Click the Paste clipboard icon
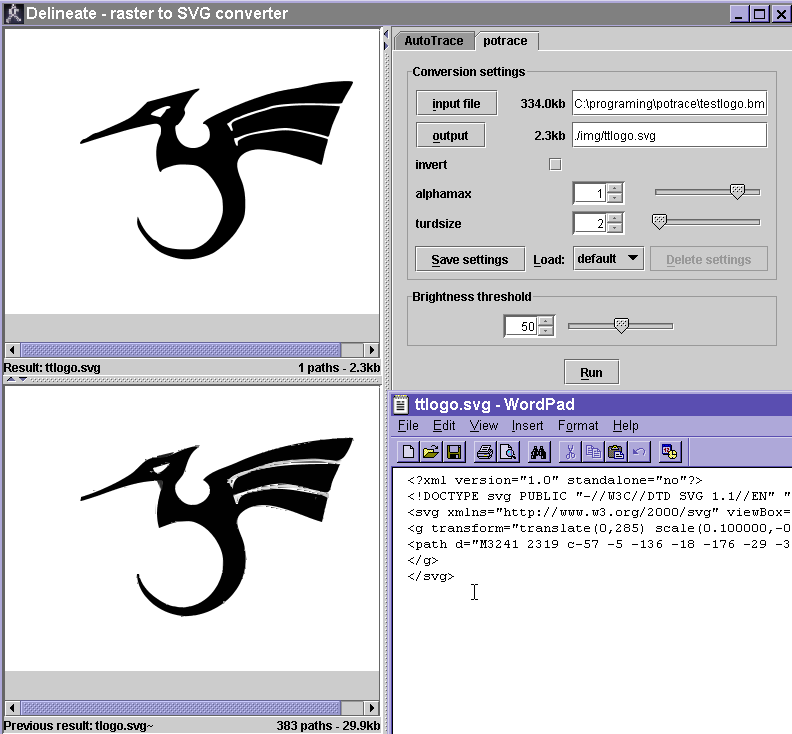792x734 pixels. click(616, 452)
